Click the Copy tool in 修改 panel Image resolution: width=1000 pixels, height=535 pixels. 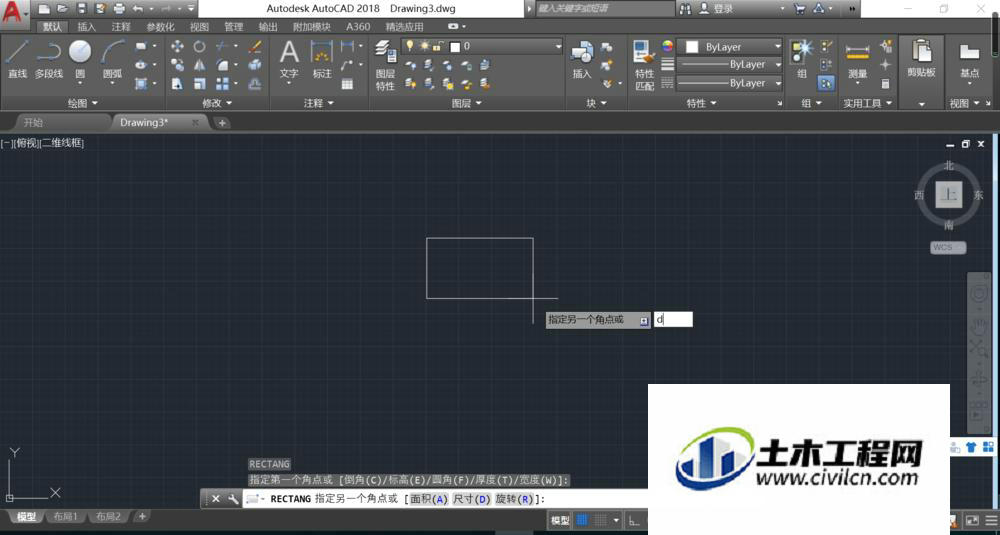[177, 65]
